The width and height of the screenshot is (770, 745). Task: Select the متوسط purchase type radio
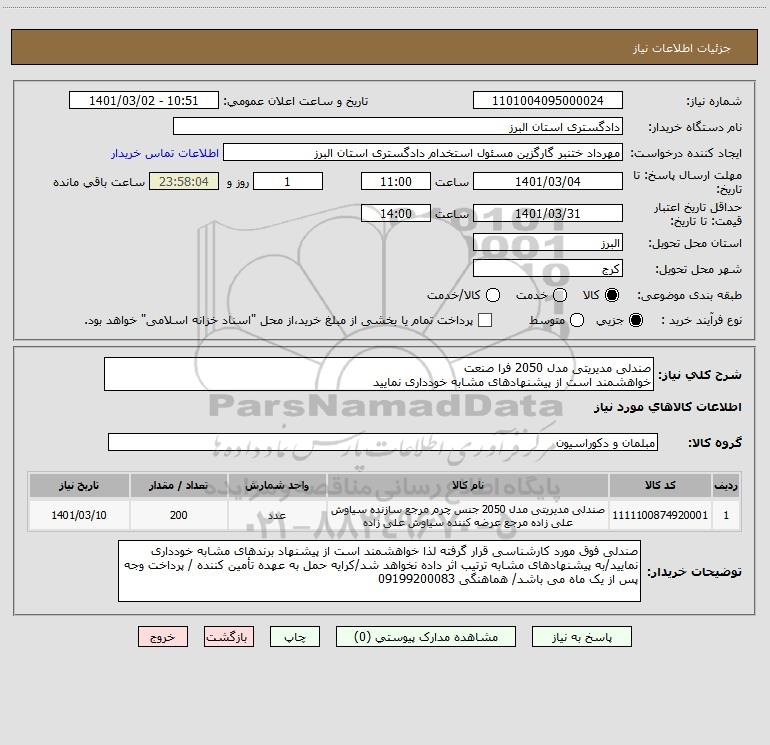click(x=577, y=320)
